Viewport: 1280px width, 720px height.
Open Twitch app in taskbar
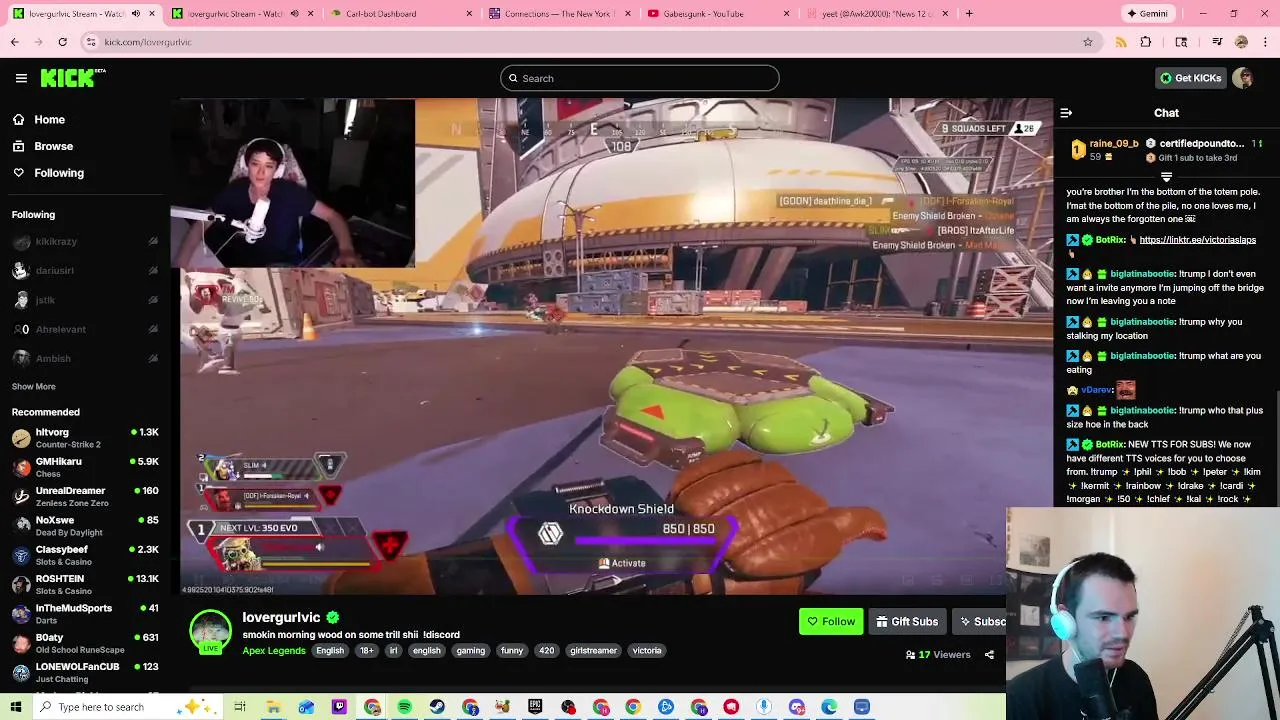pyautogui.click(x=339, y=707)
